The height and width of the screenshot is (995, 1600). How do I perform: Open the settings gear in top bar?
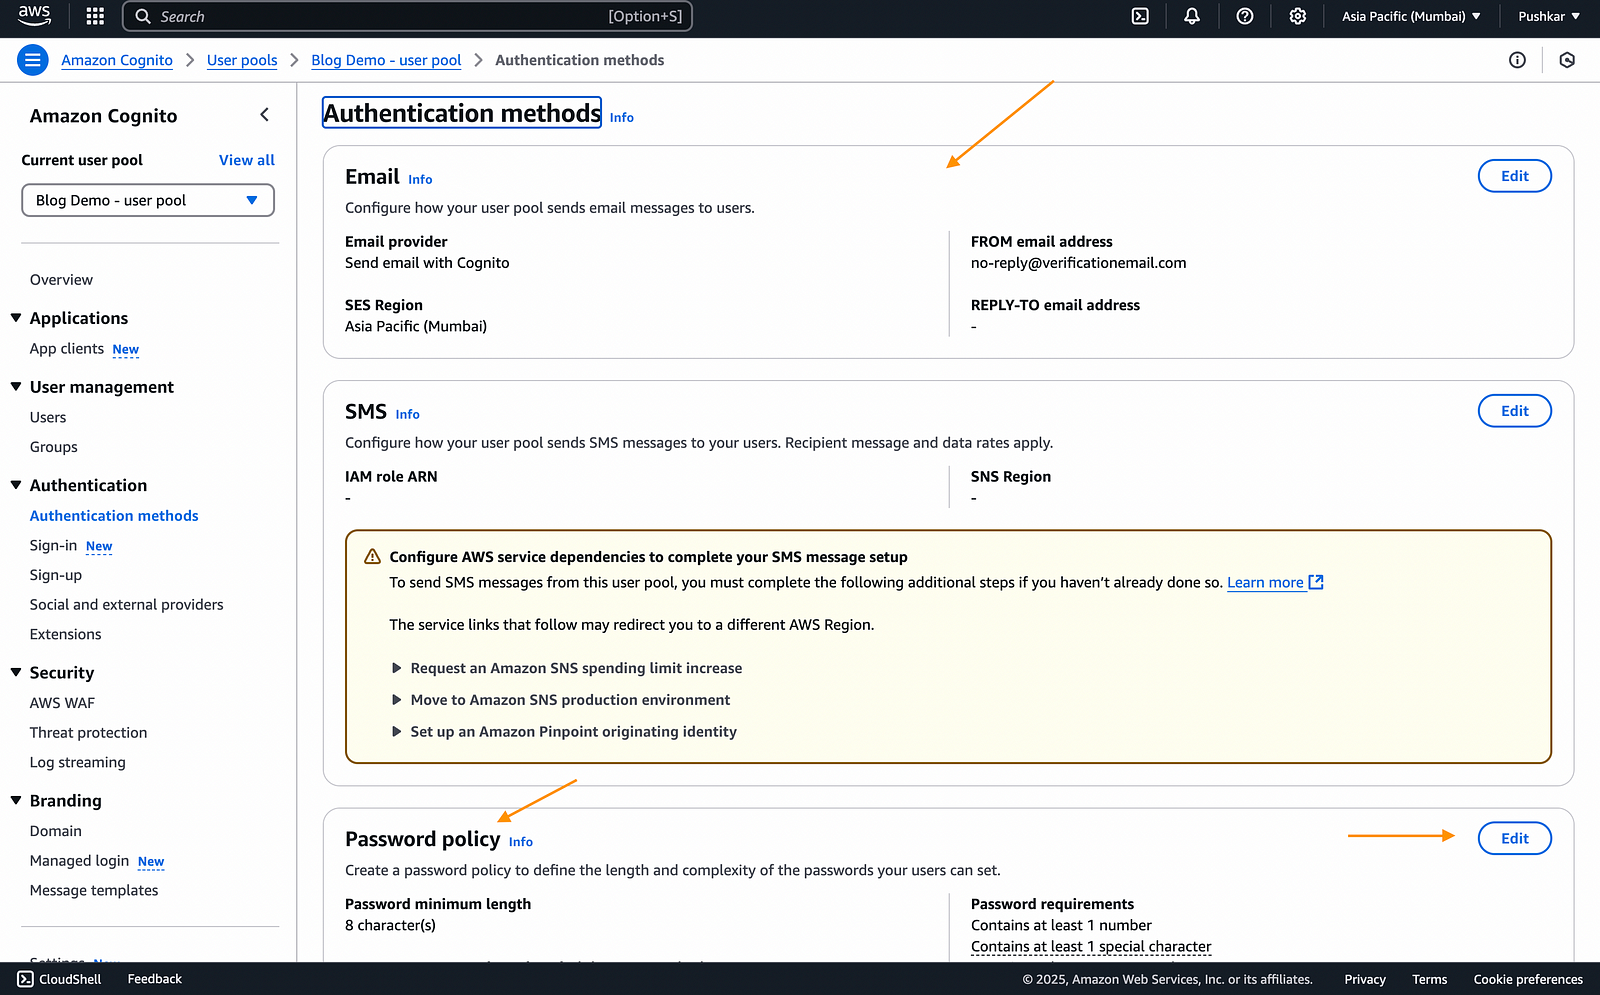pos(1298,16)
